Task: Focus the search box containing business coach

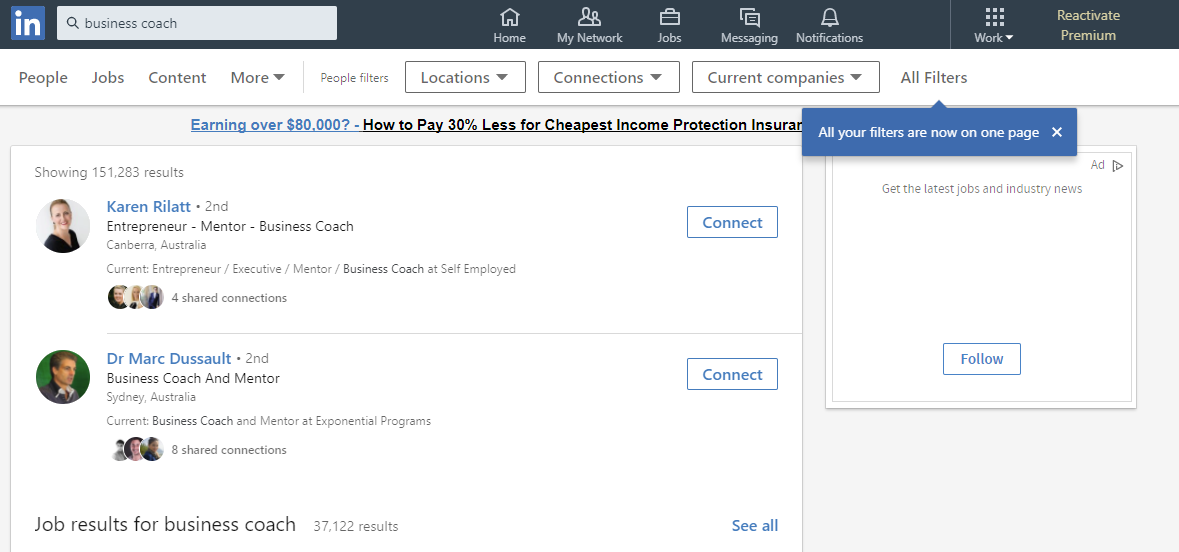Action: tap(197, 23)
